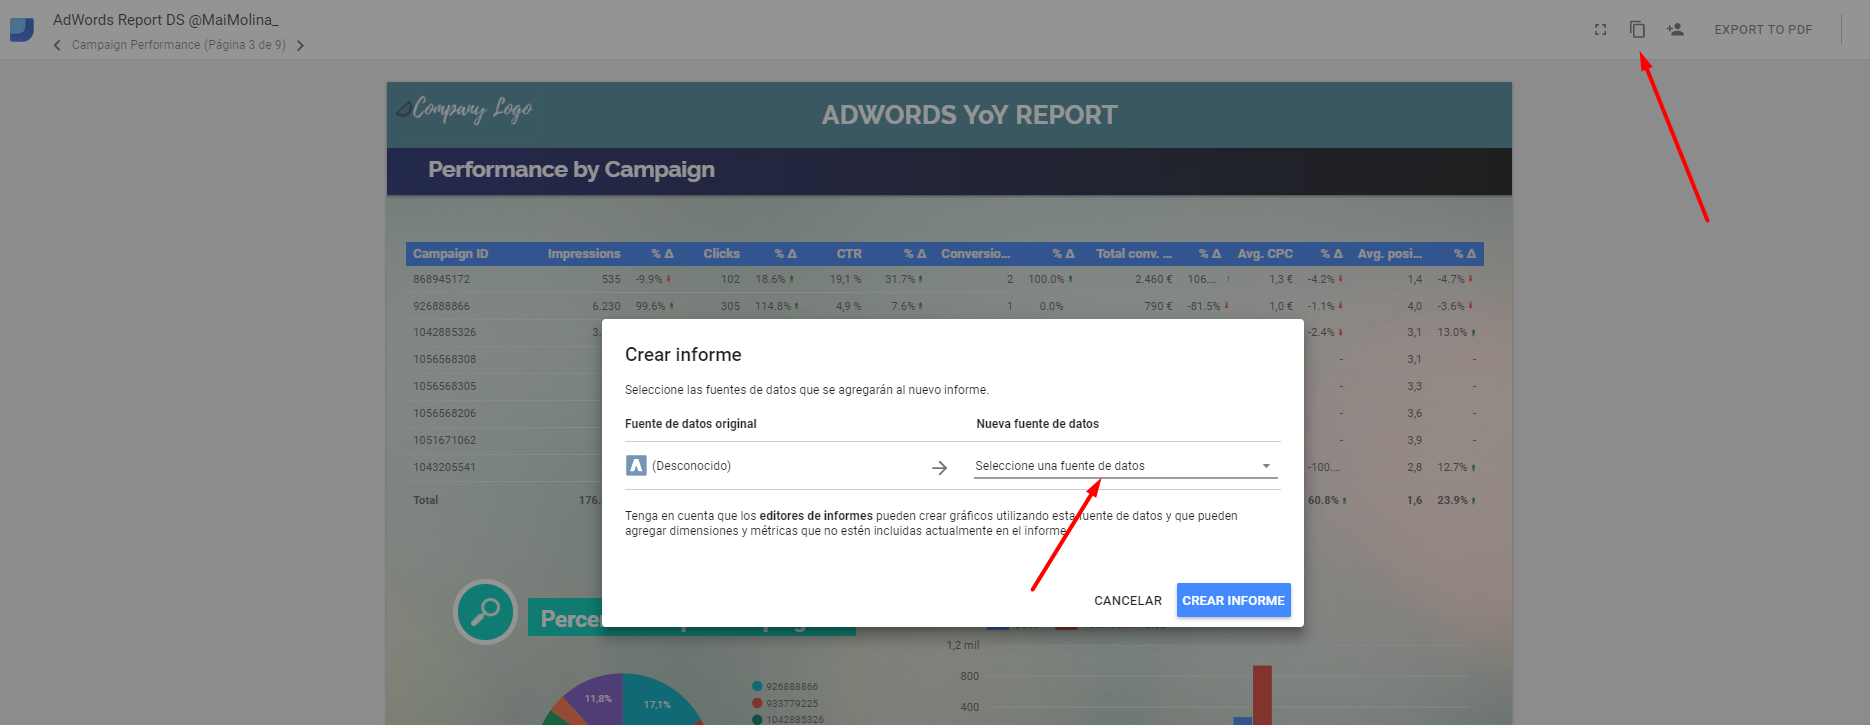
Task: Click the Clicks column header
Action: [721, 254]
